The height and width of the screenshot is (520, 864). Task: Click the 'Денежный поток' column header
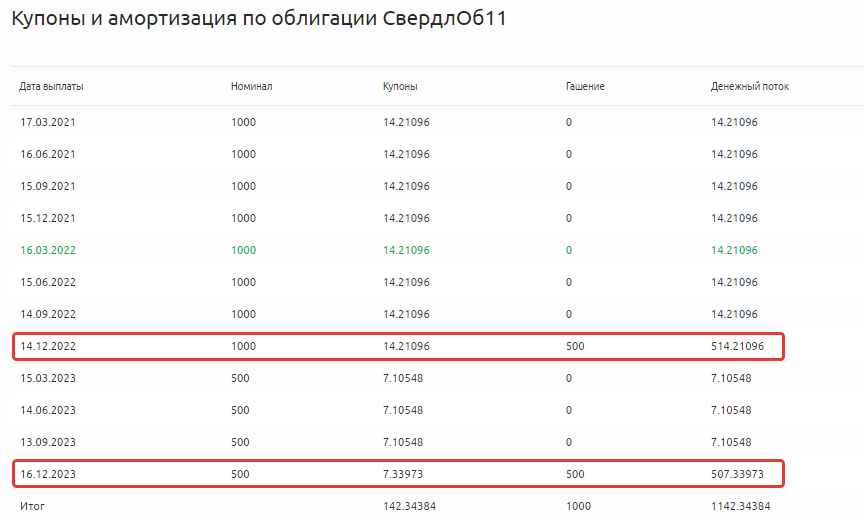[749, 87]
